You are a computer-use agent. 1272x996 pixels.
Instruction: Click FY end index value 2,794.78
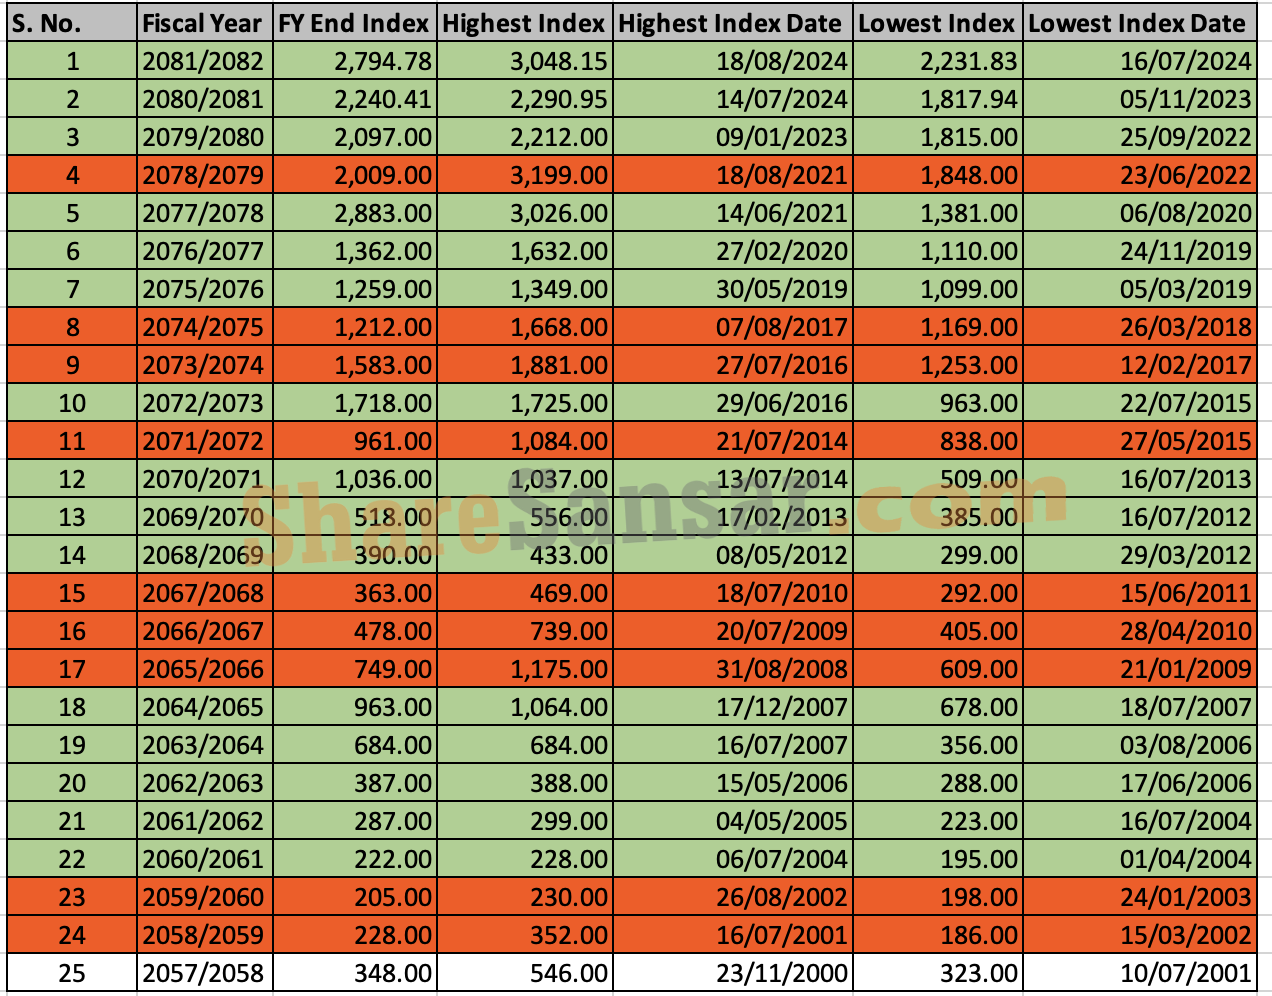(354, 61)
